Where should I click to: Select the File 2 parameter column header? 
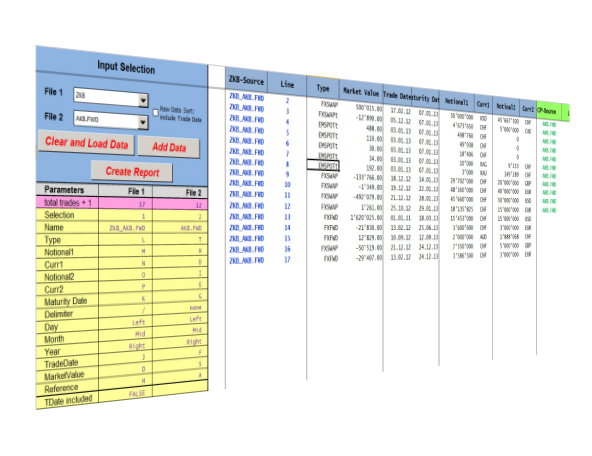180,193
